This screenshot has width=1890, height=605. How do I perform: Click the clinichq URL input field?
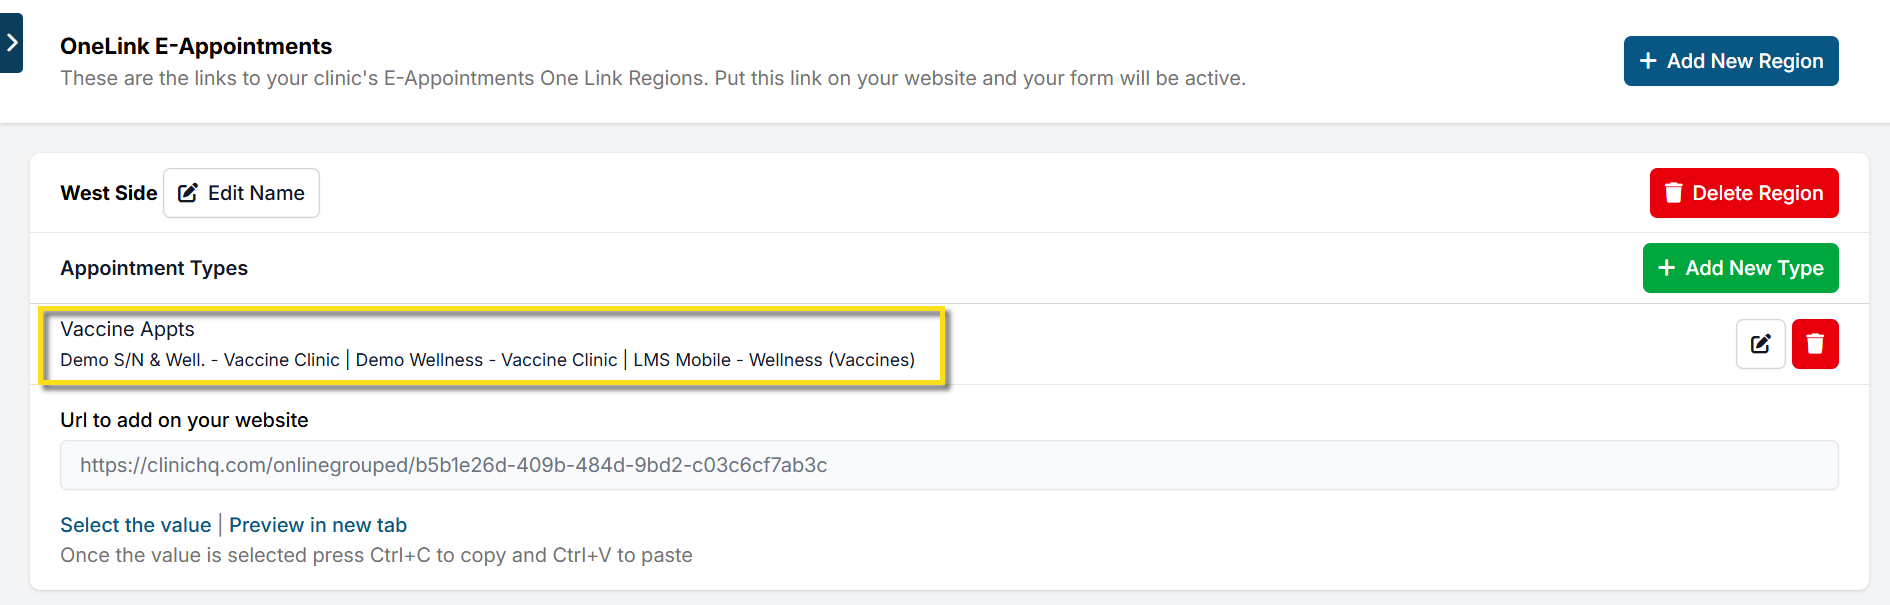[x=948, y=465]
